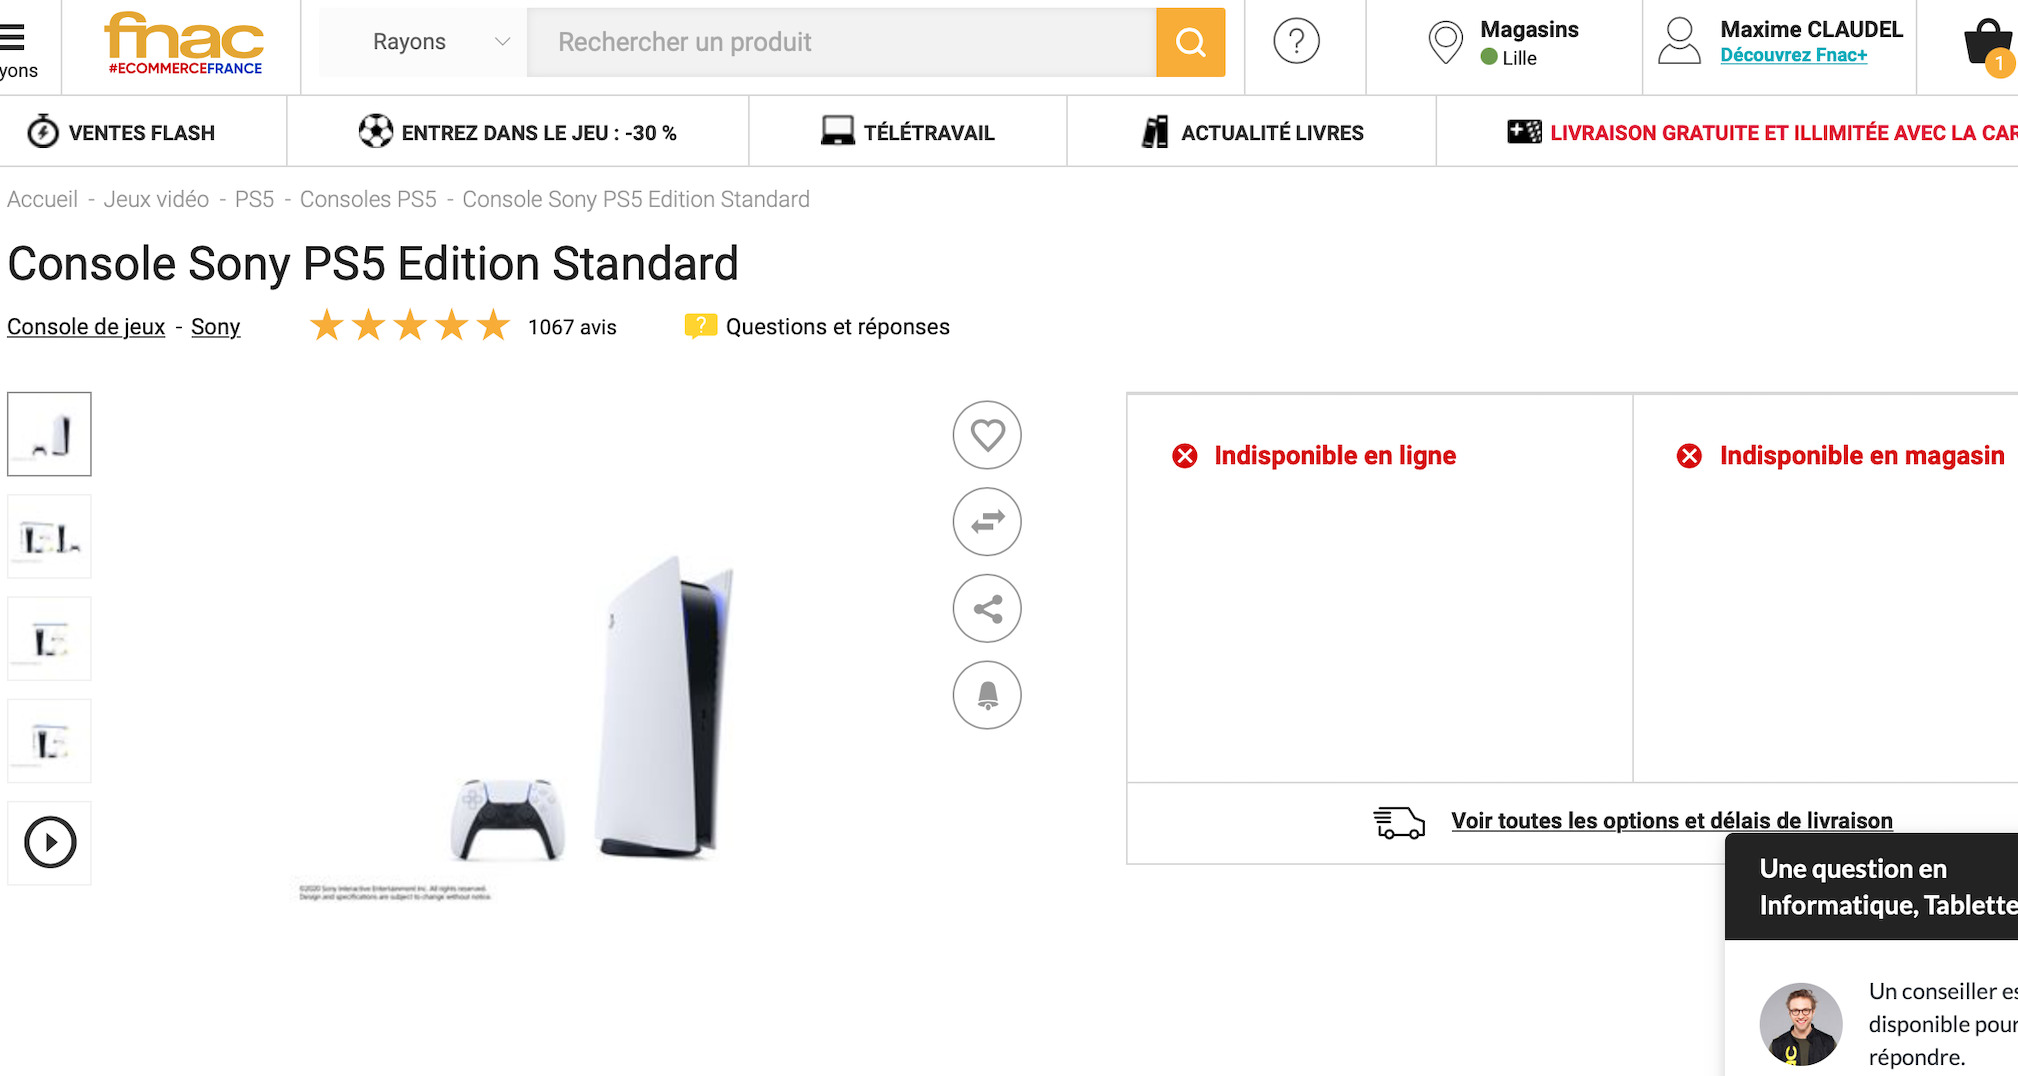Follow the Découvrez Fnac+ link
Screen dimensions: 2018x1076
click(x=1793, y=55)
